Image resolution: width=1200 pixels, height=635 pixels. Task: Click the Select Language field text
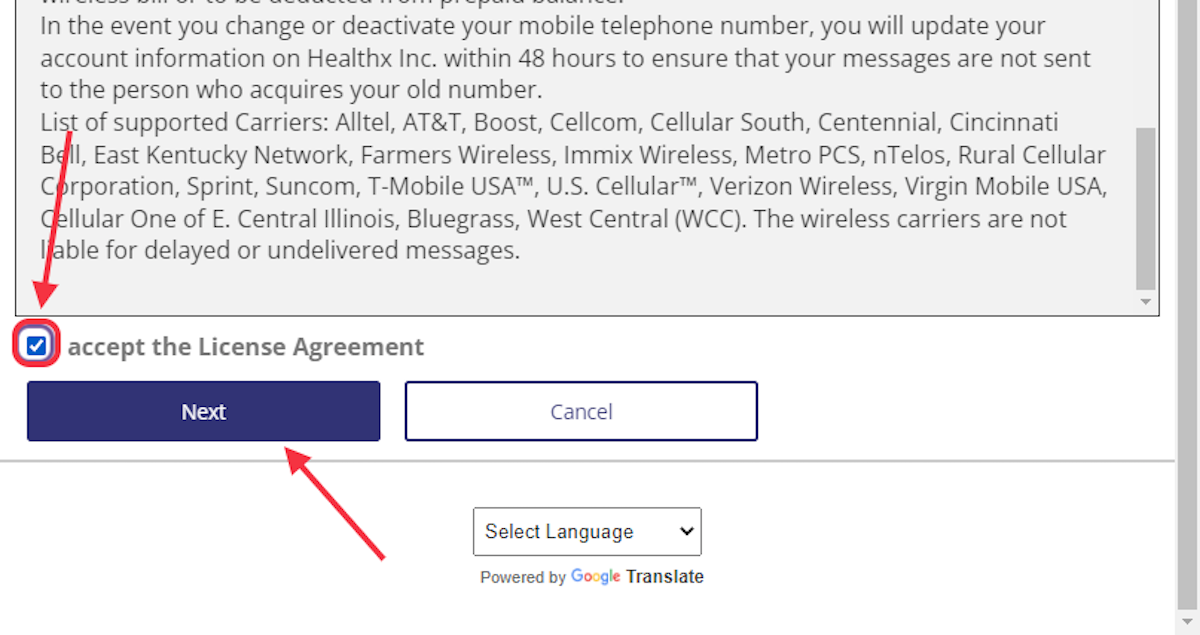[x=558, y=531]
